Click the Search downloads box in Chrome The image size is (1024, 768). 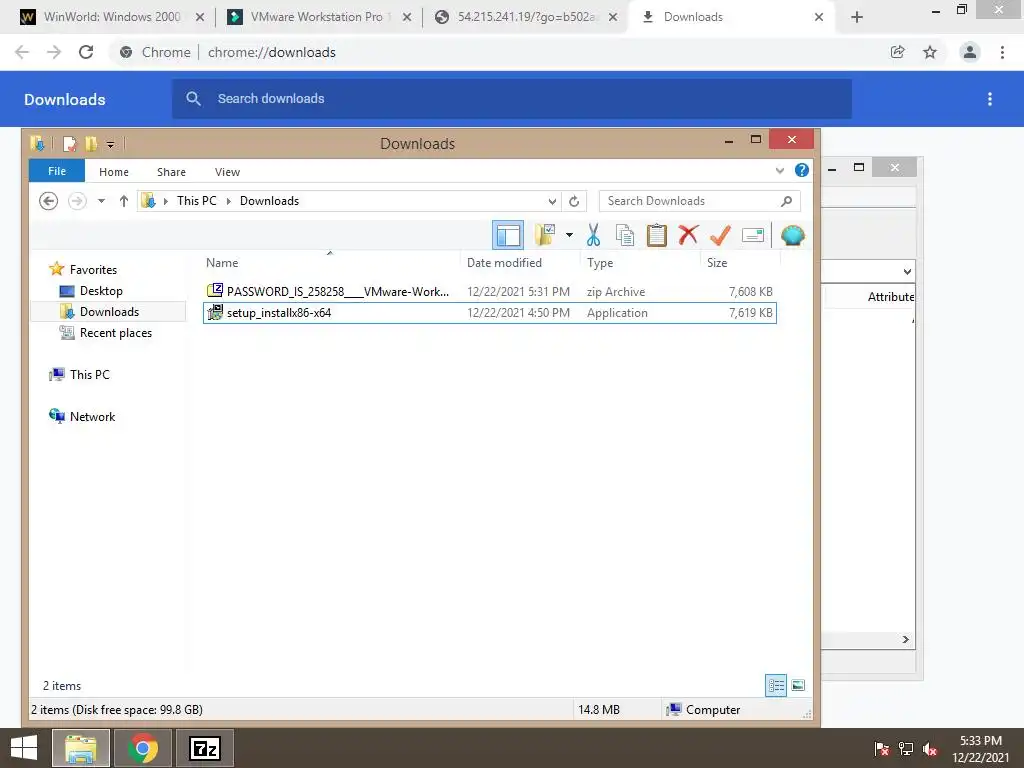click(x=512, y=99)
